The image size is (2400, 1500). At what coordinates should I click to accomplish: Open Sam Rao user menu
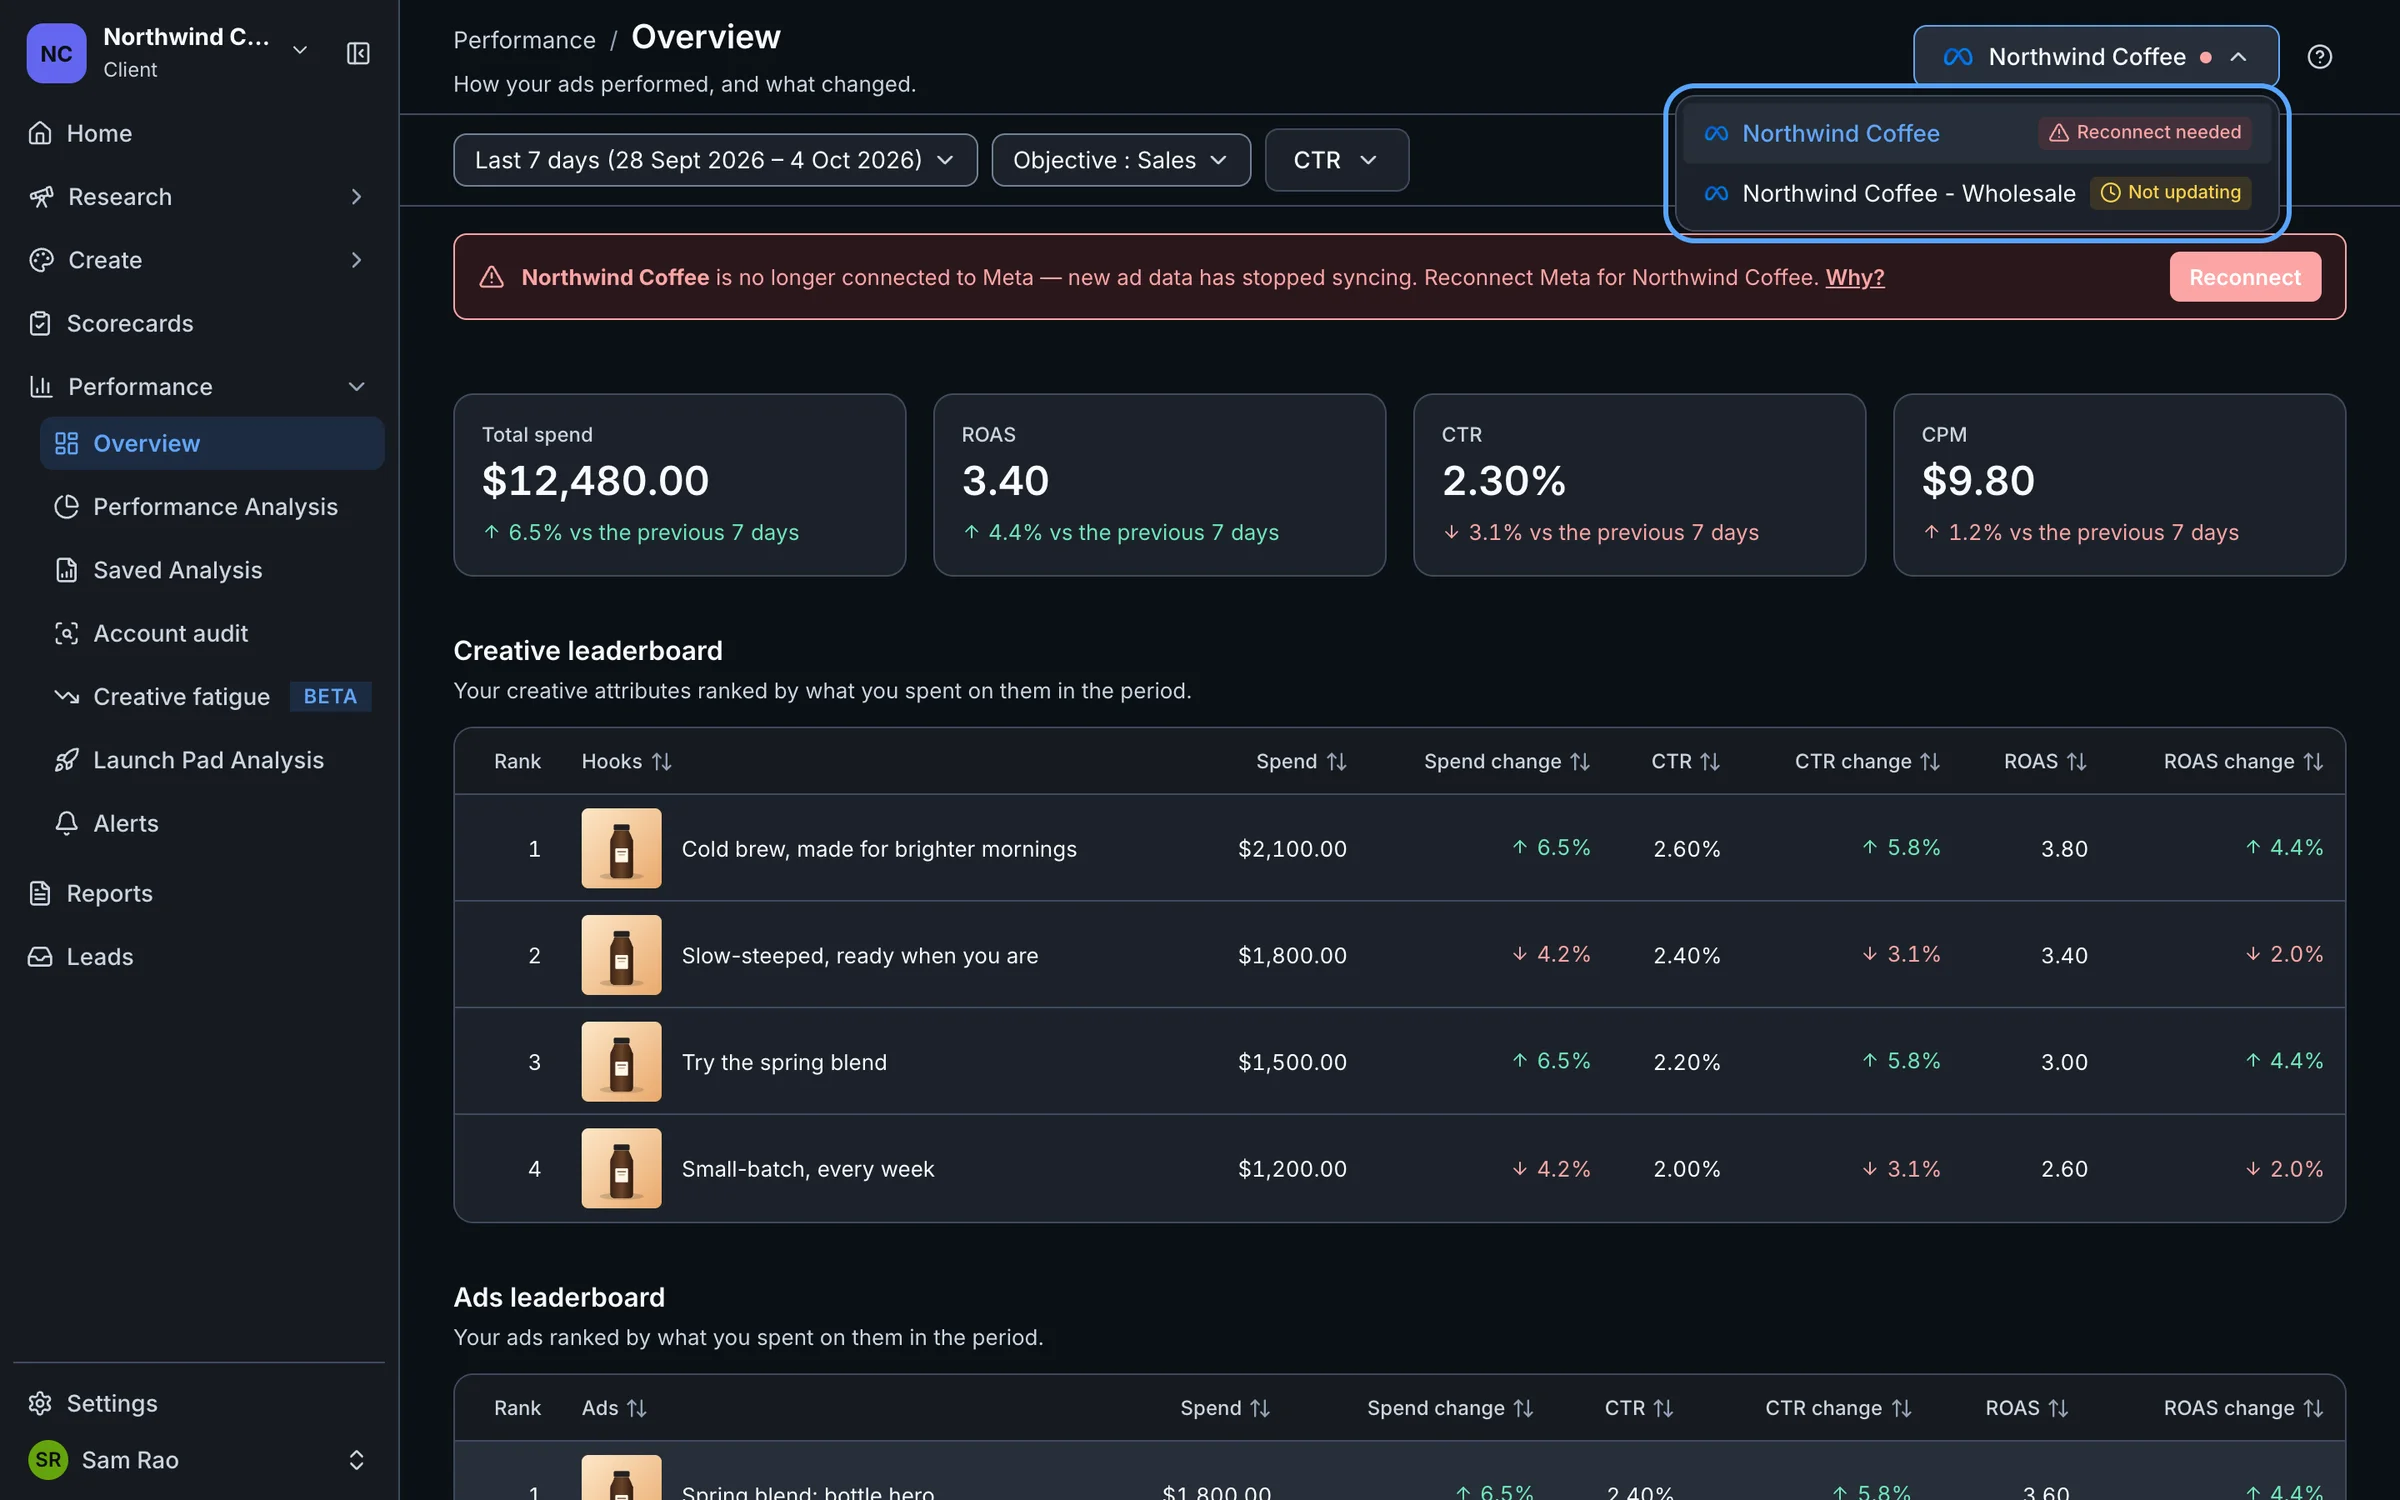point(199,1460)
